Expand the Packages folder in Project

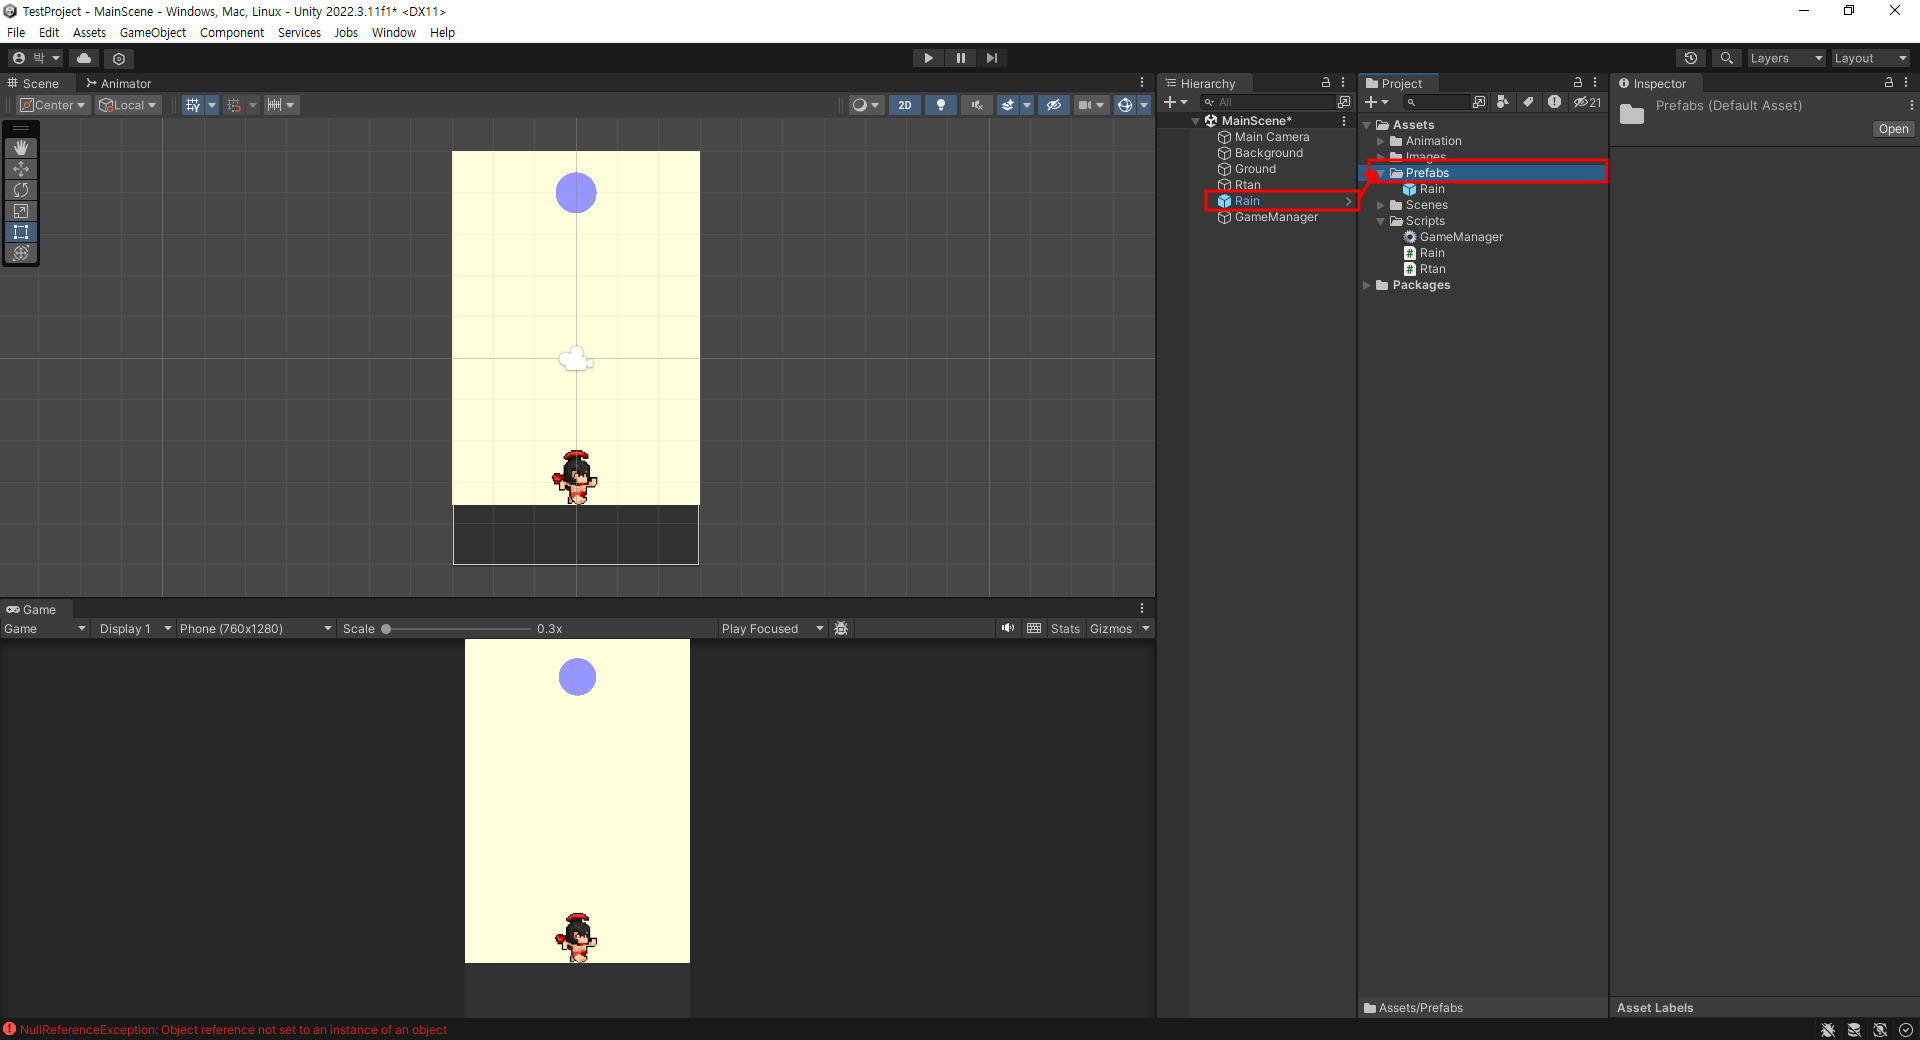tap(1367, 285)
